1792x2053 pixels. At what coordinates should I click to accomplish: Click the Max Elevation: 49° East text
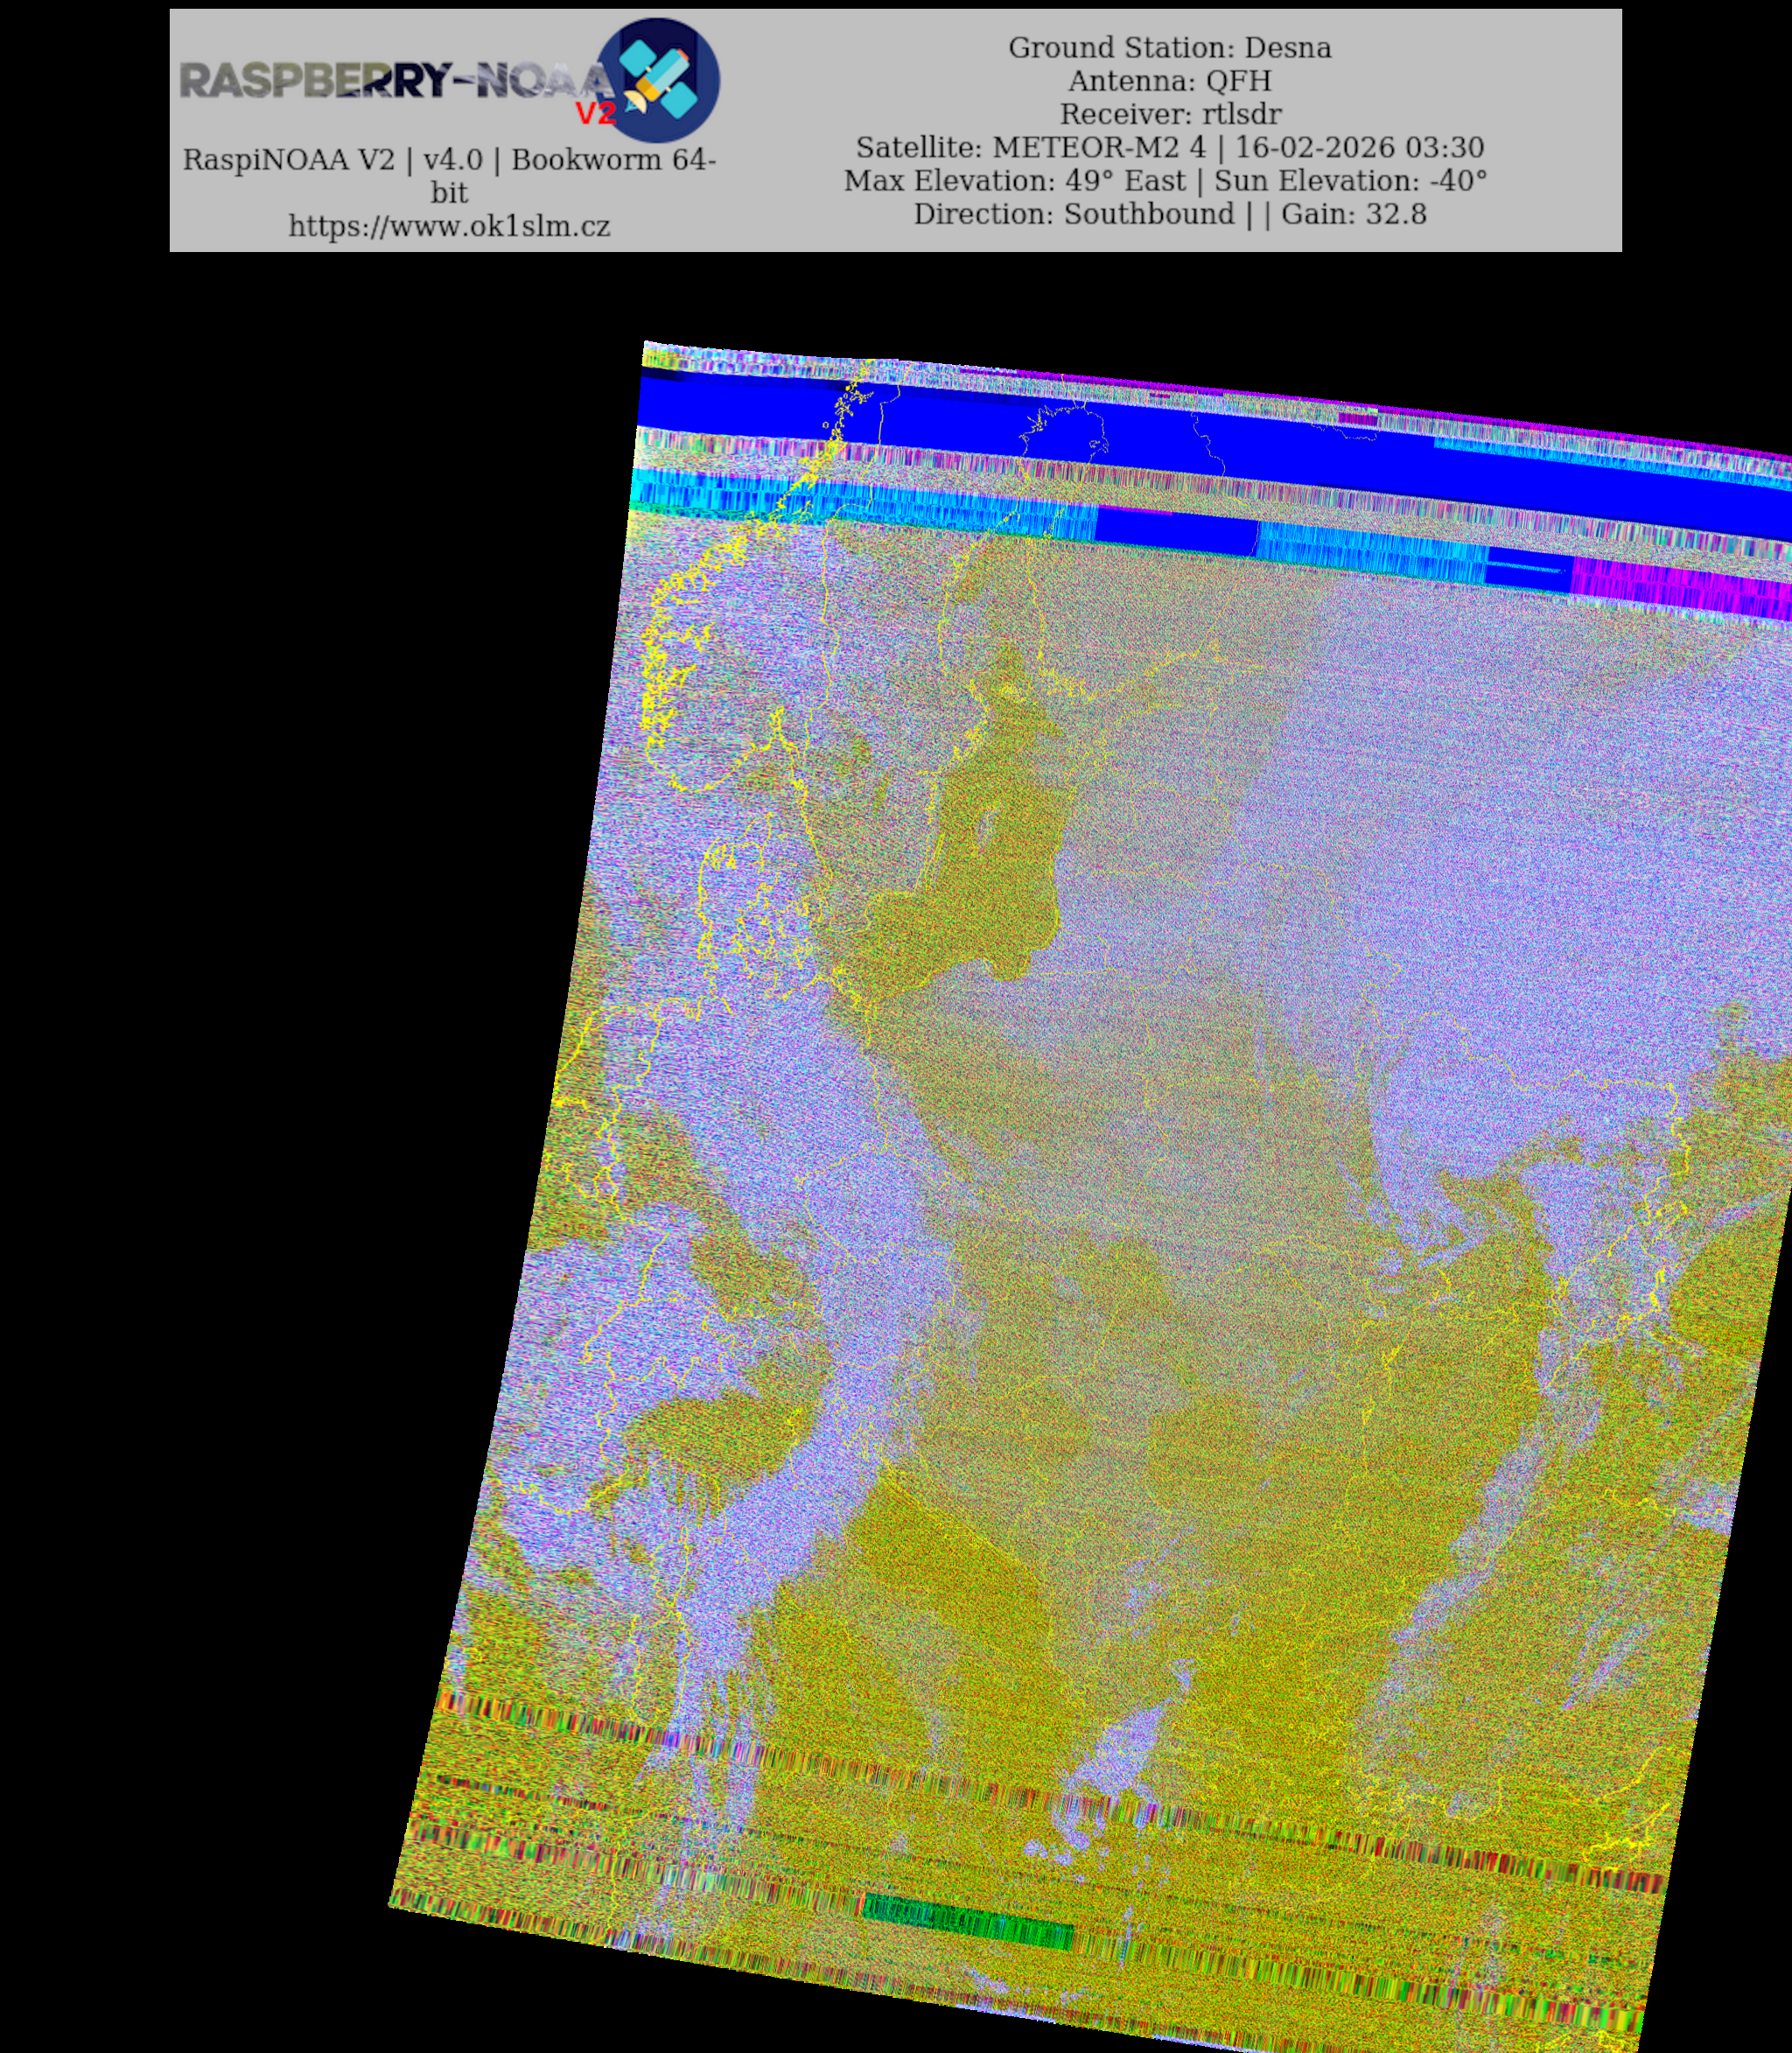click(1014, 181)
